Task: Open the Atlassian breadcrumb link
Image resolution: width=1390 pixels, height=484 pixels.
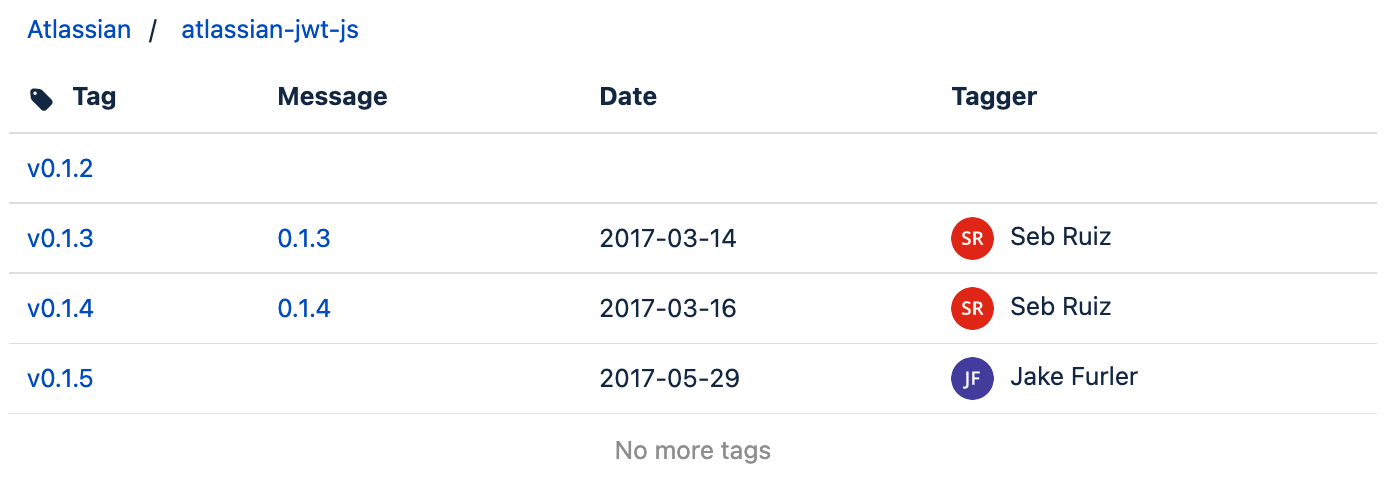Action: 79,30
